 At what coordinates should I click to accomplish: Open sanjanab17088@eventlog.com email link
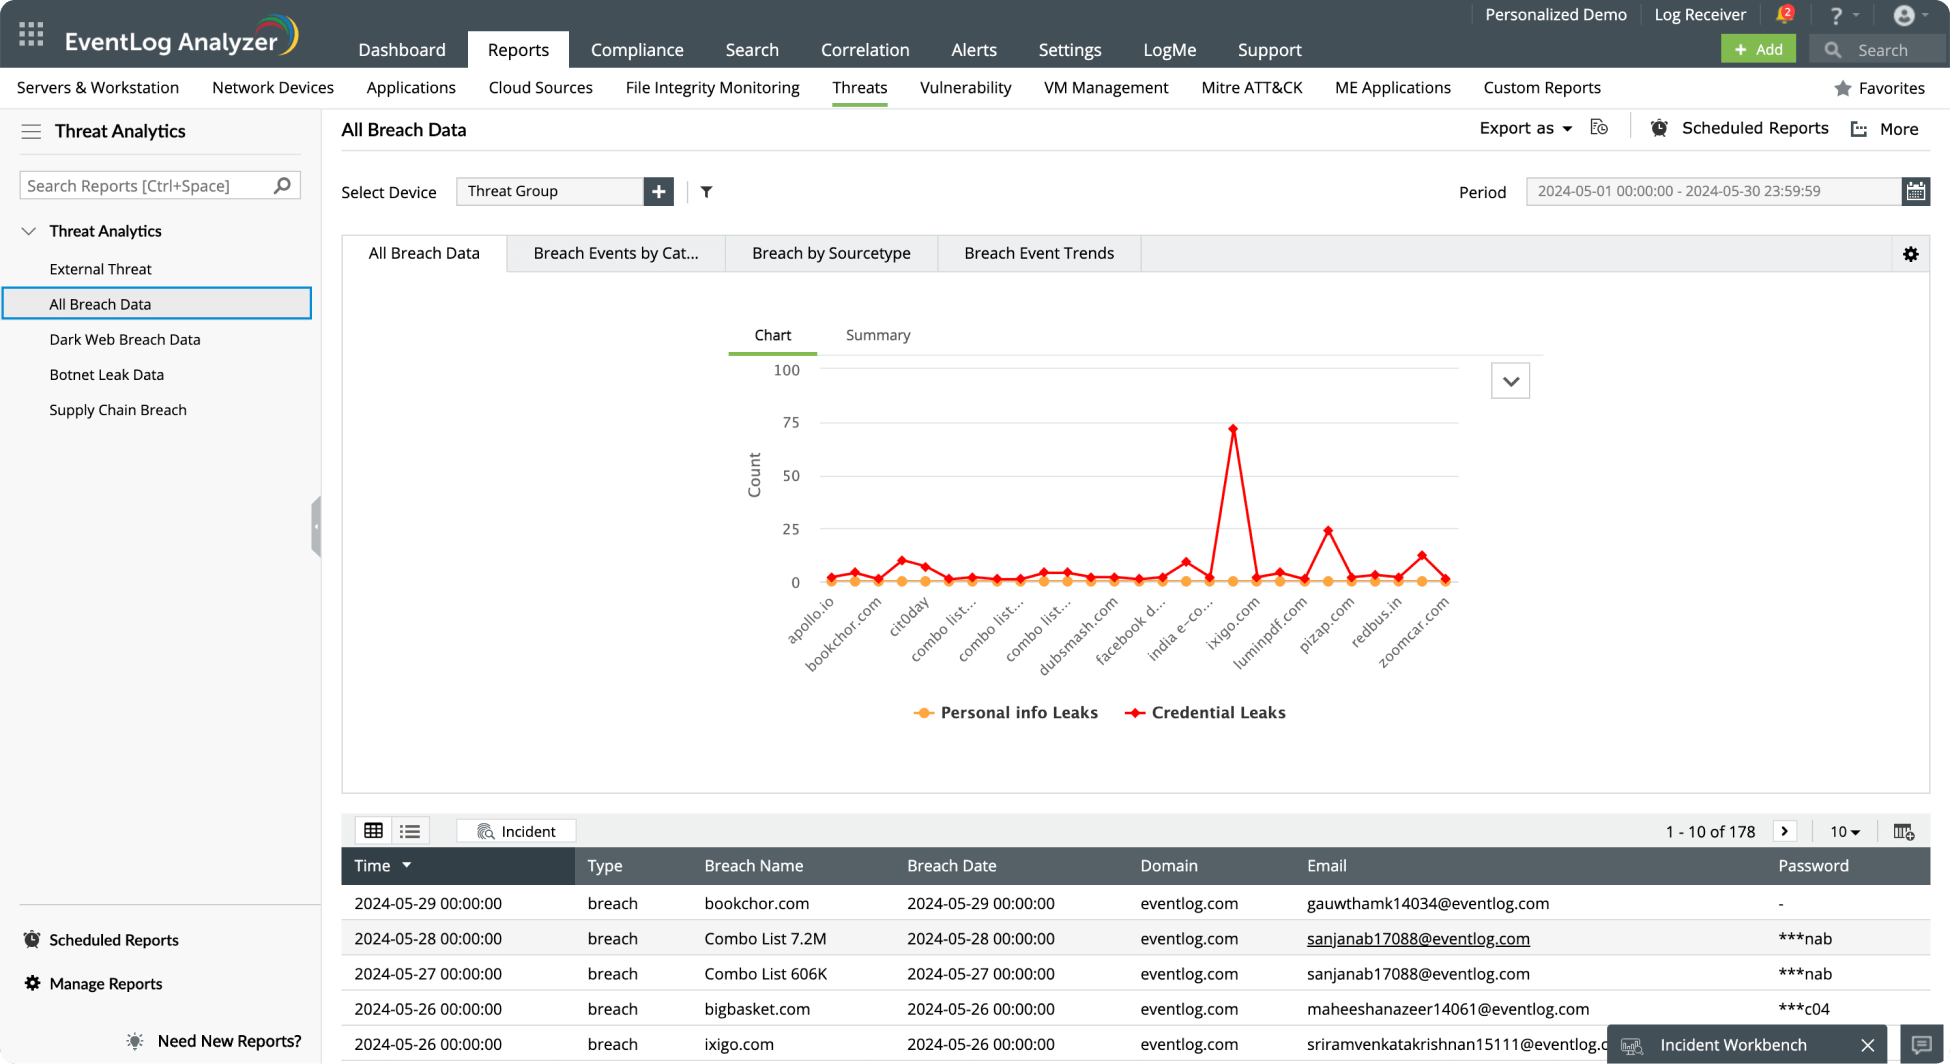(x=1417, y=939)
